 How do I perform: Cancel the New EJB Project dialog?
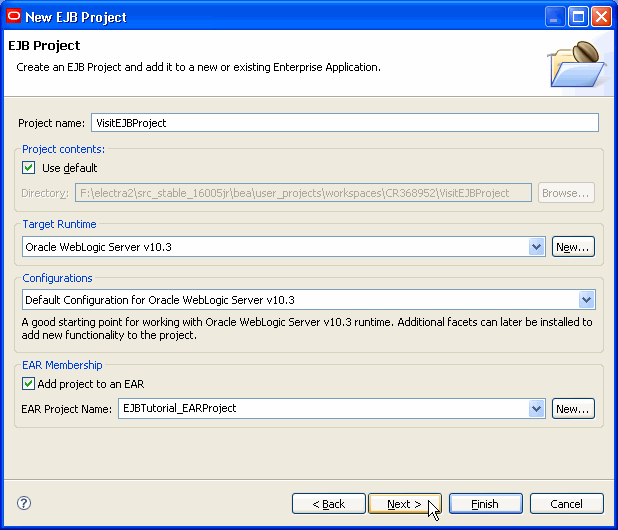pyautogui.click(x=566, y=504)
